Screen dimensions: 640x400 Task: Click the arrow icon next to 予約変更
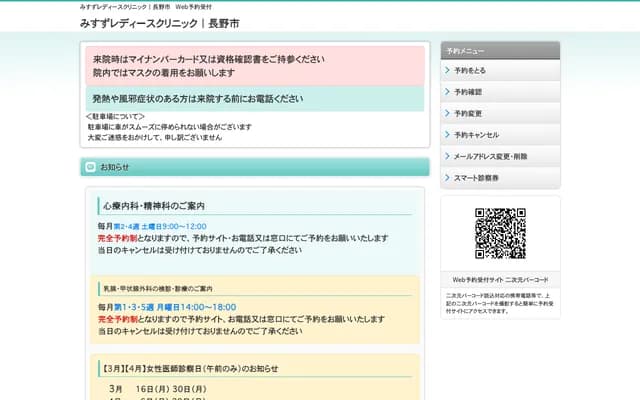point(447,113)
